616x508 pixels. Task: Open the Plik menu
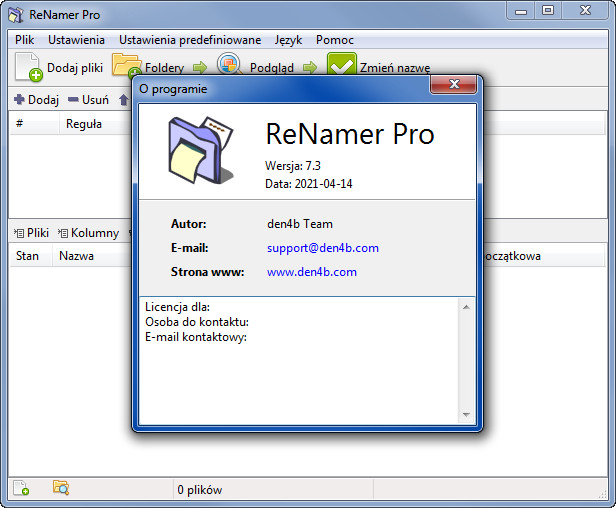point(24,40)
